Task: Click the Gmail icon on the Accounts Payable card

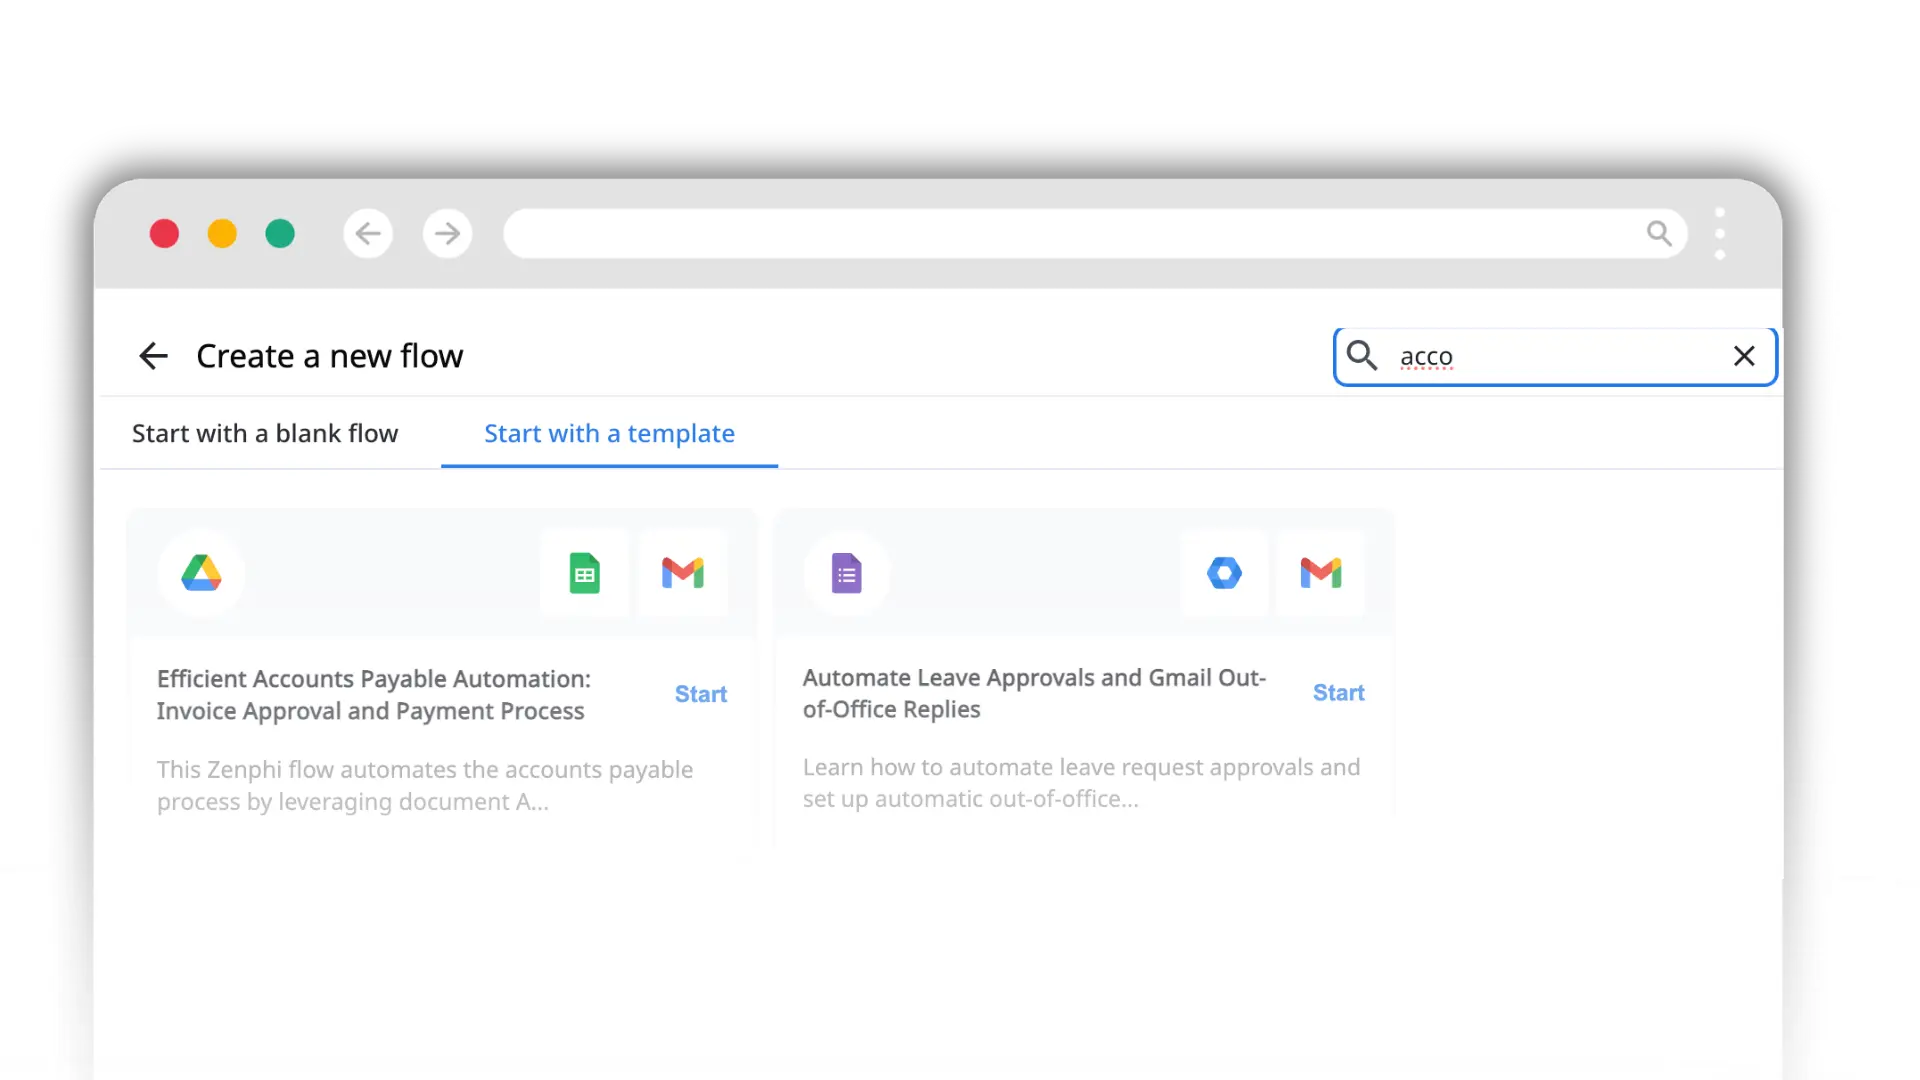Action: click(683, 573)
